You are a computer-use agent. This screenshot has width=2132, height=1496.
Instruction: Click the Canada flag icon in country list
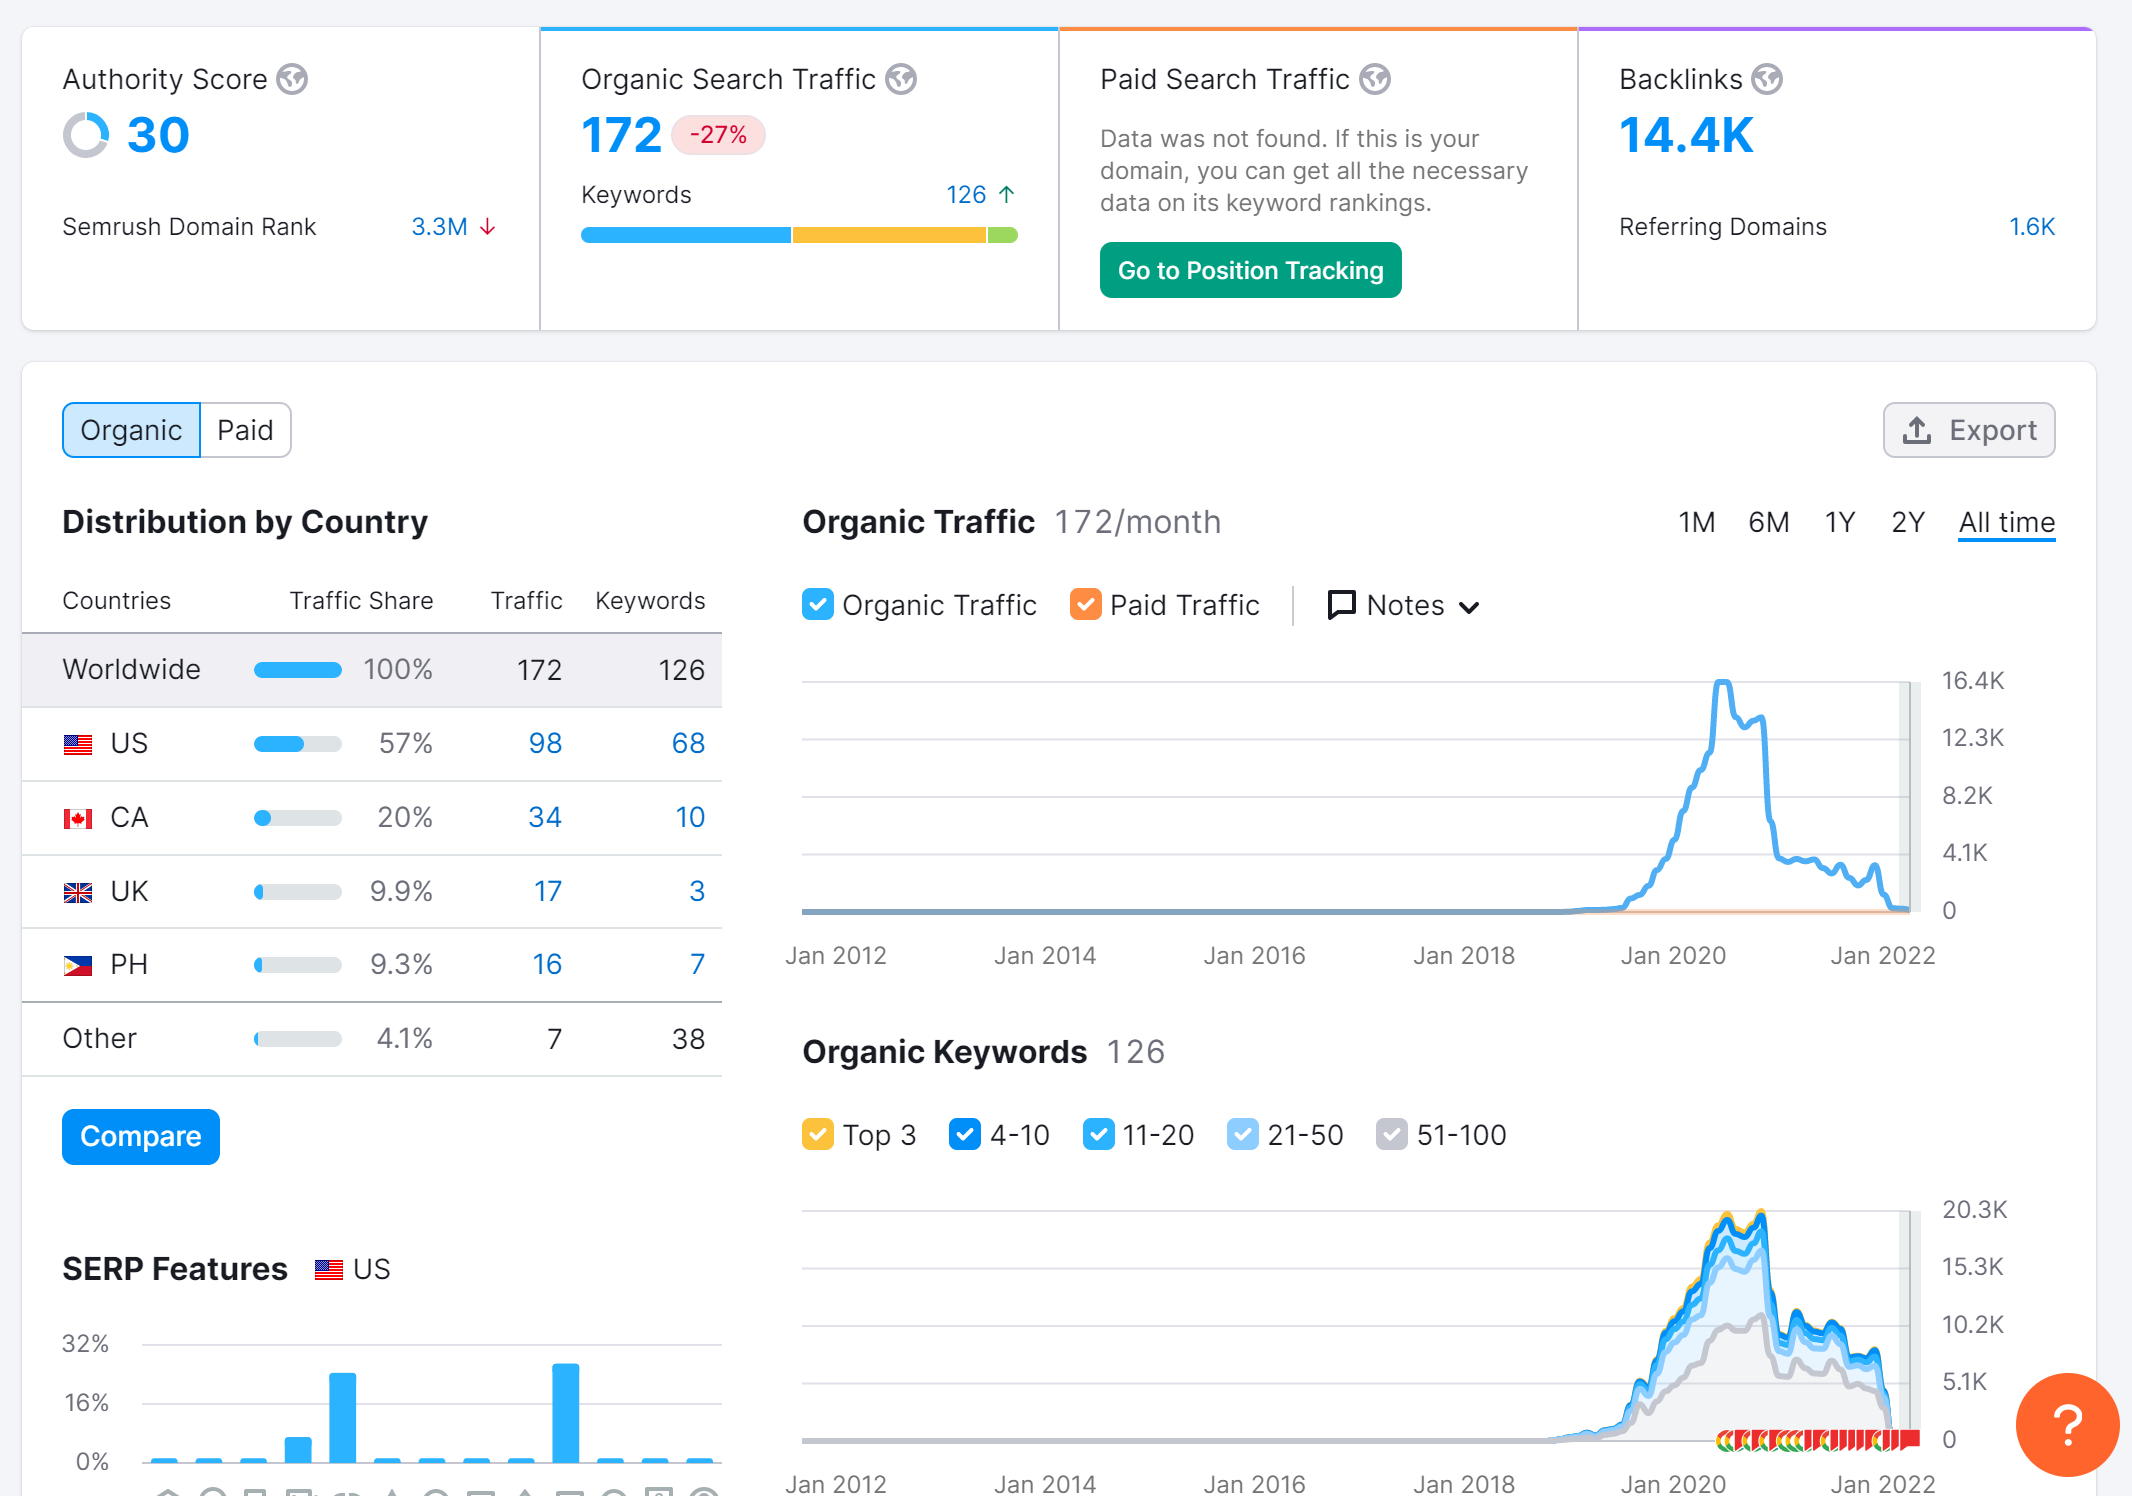tap(78, 818)
